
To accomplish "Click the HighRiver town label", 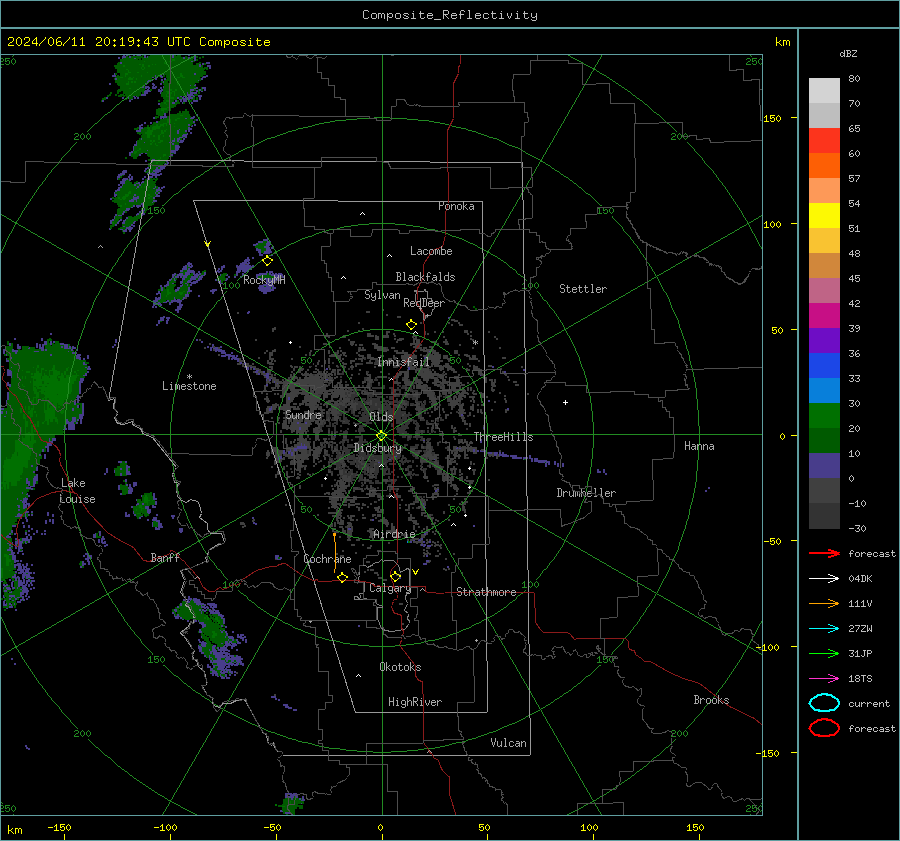I will click(415, 702).
